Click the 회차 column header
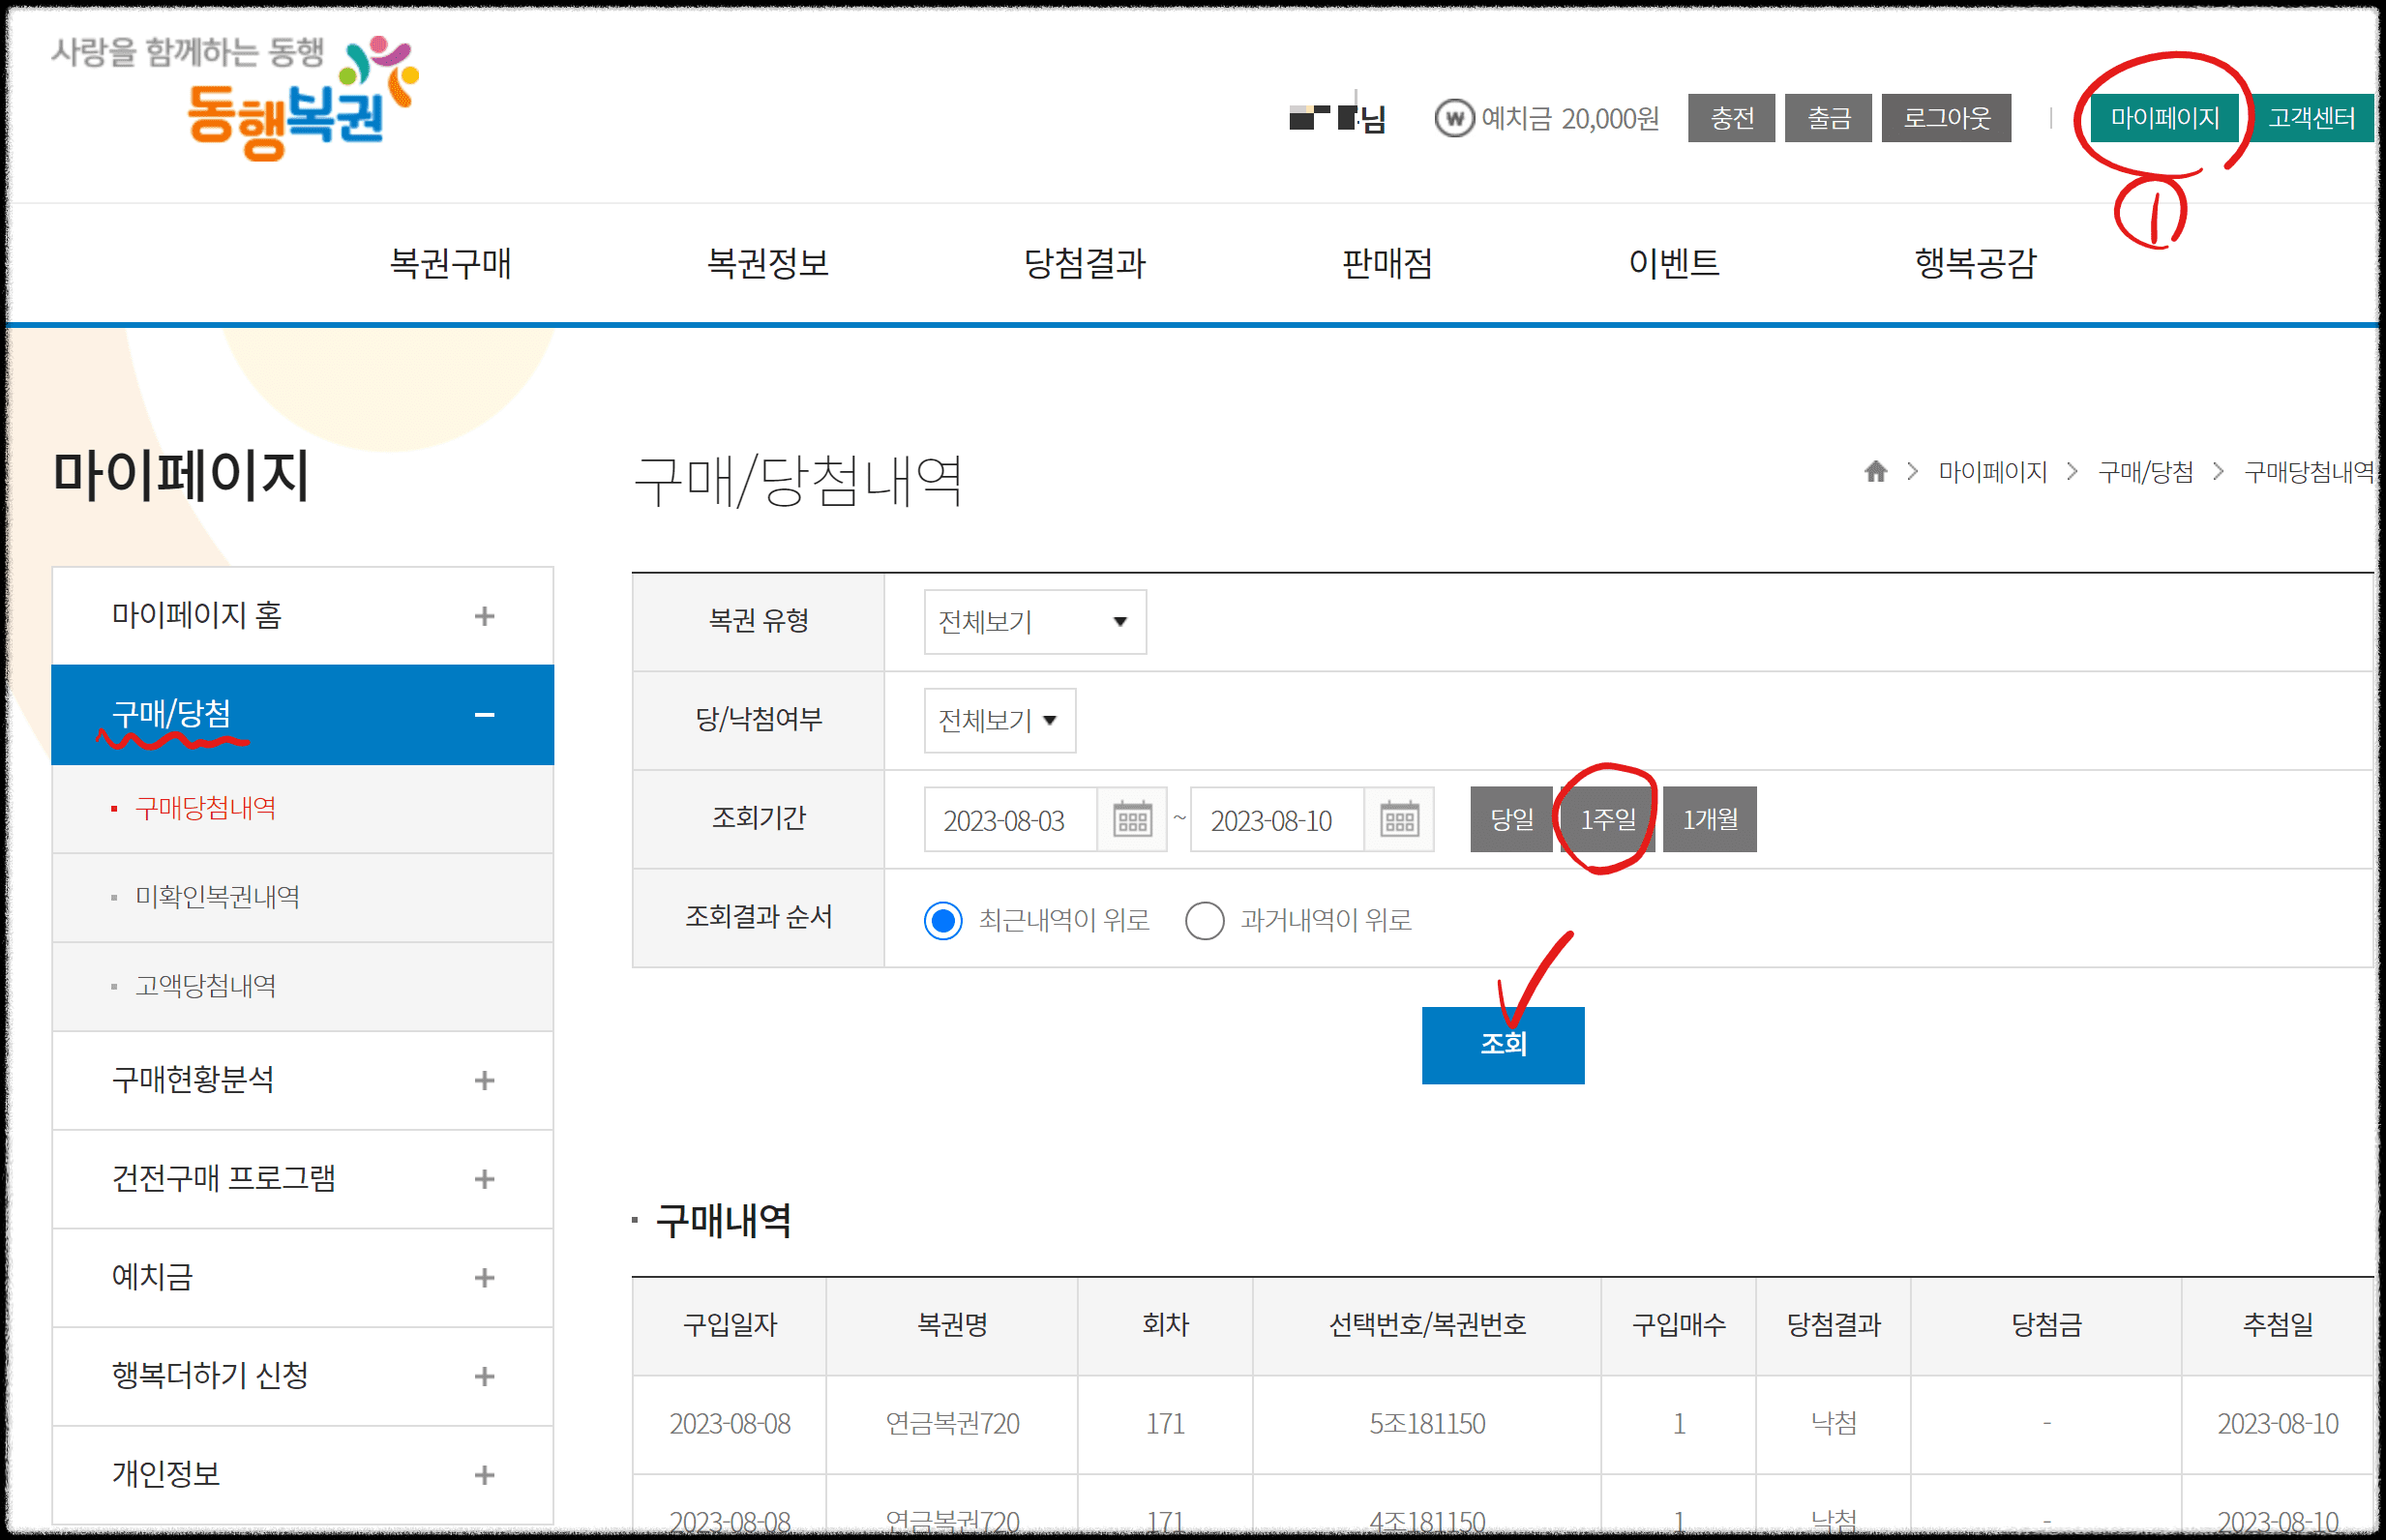 [x=1165, y=1325]
